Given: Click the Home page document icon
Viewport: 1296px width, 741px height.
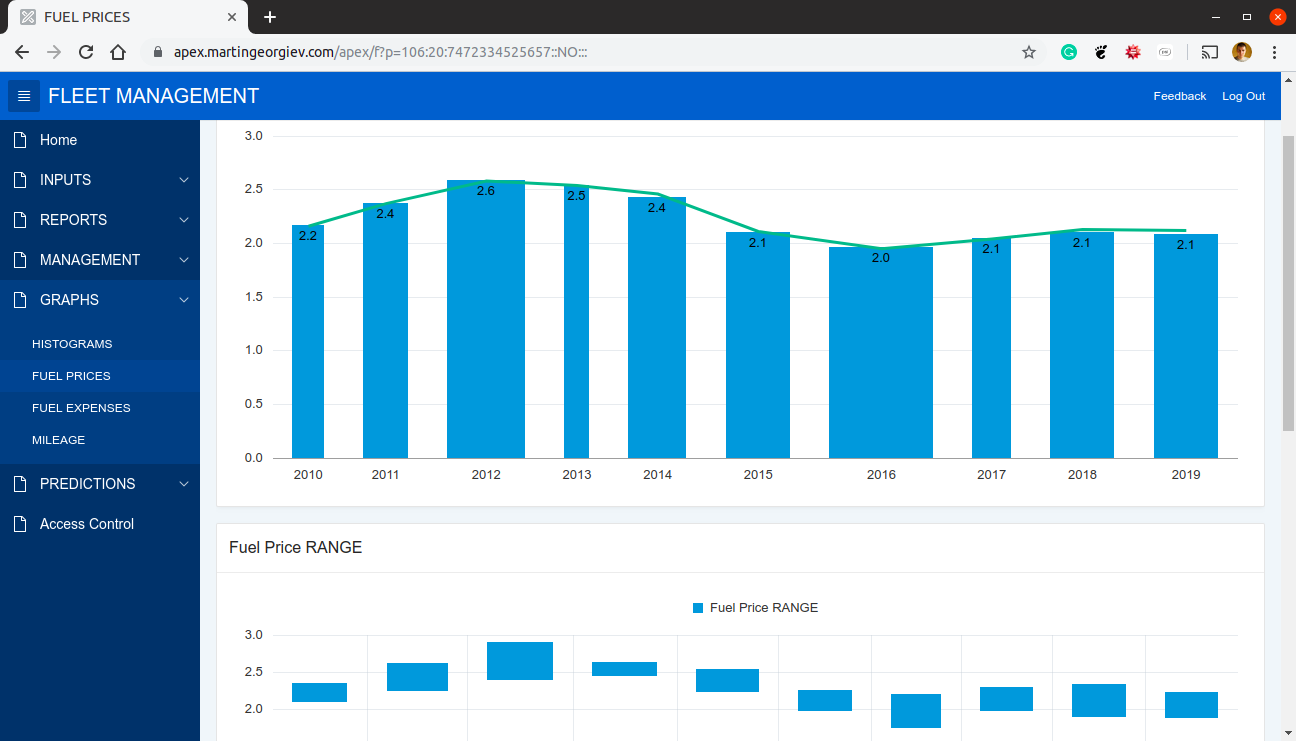Looking at the screenshot, I should (20, 140).
